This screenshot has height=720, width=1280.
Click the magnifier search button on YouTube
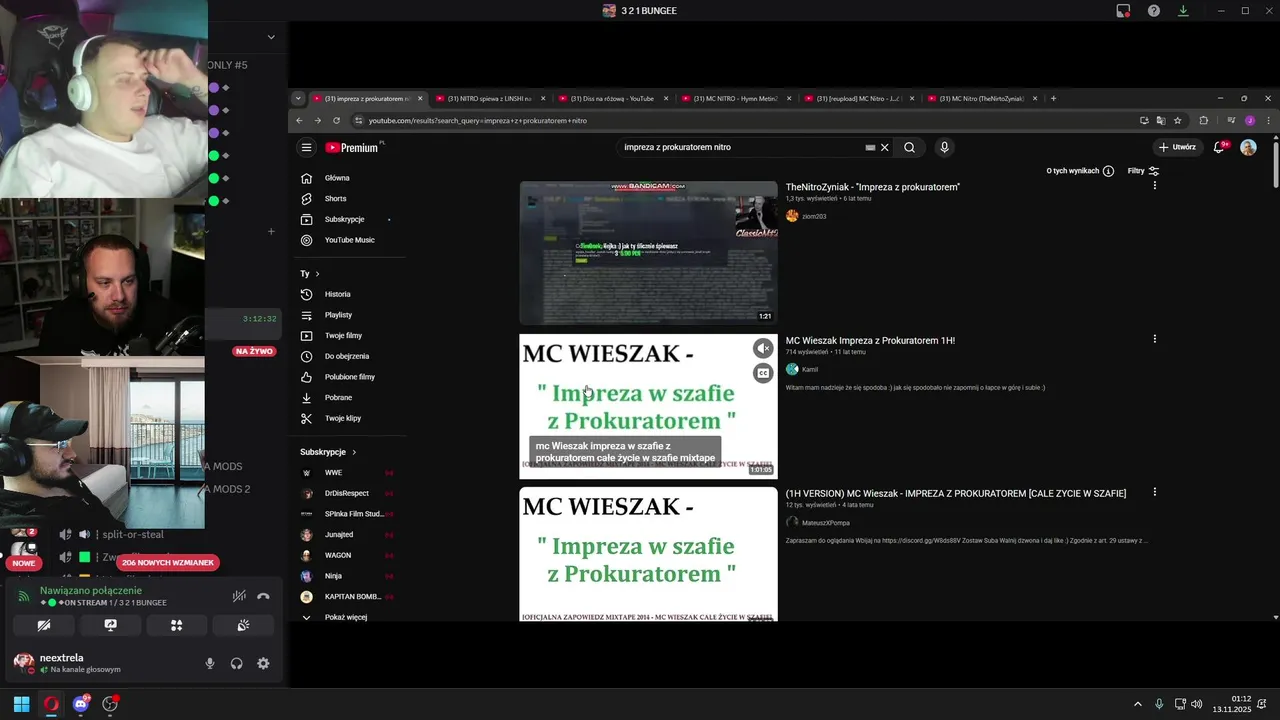click(x=909, y=147)
